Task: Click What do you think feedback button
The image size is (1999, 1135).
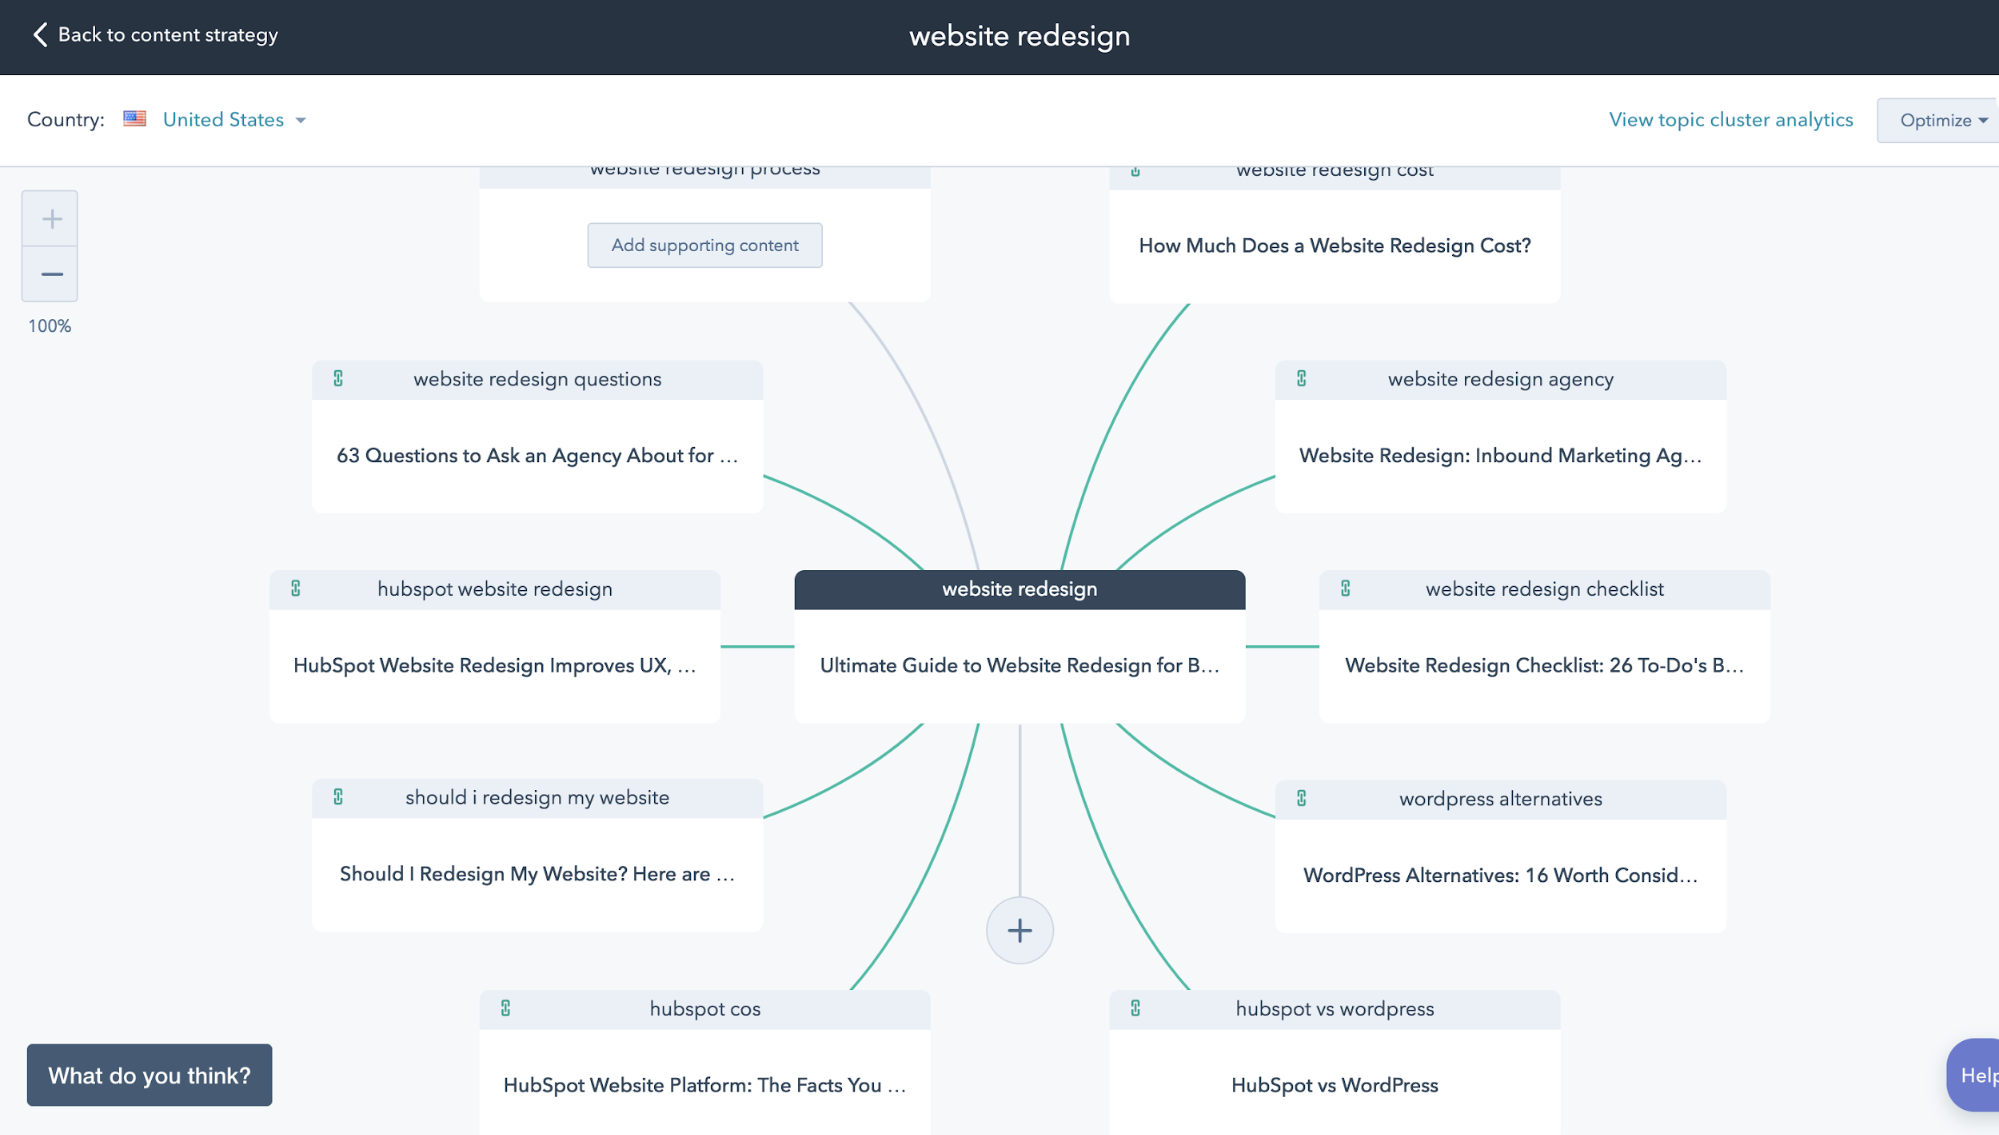Action: point(148,1075)
